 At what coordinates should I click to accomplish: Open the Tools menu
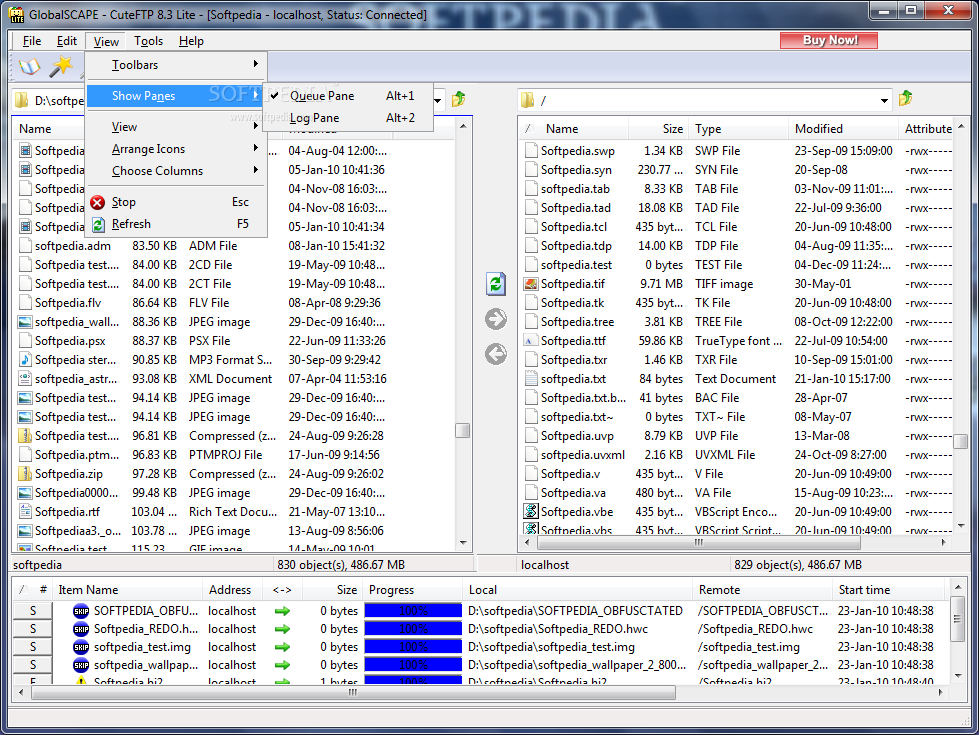(148, 41)
